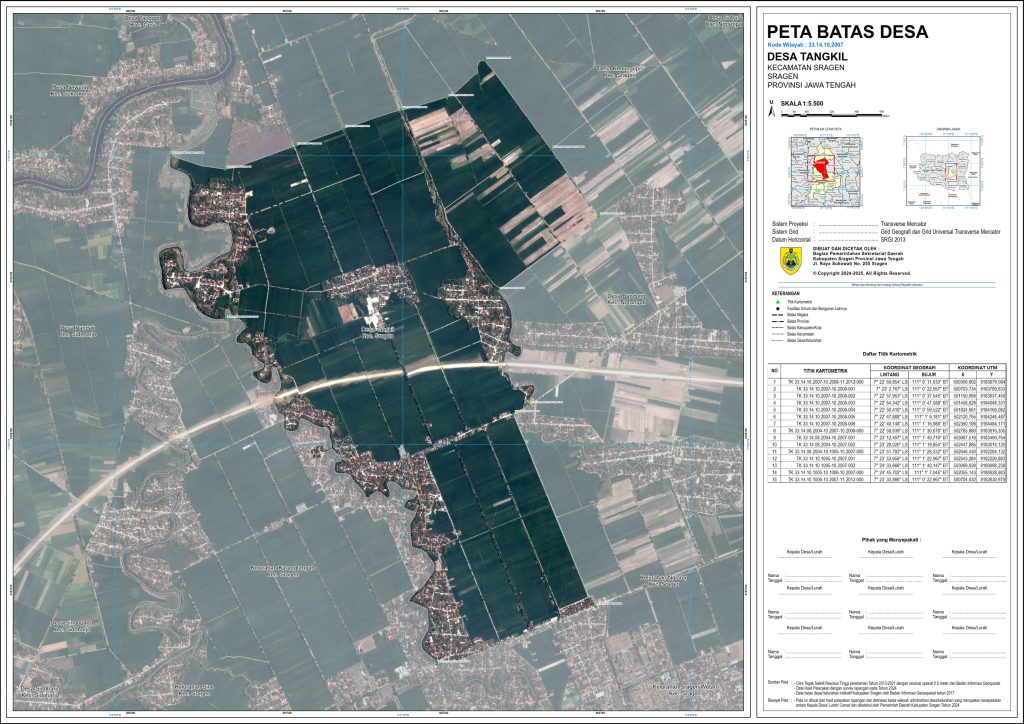Click the Batas Negara legend line symbol
This screenshot has width=1024, height=724.
[774, 315]
